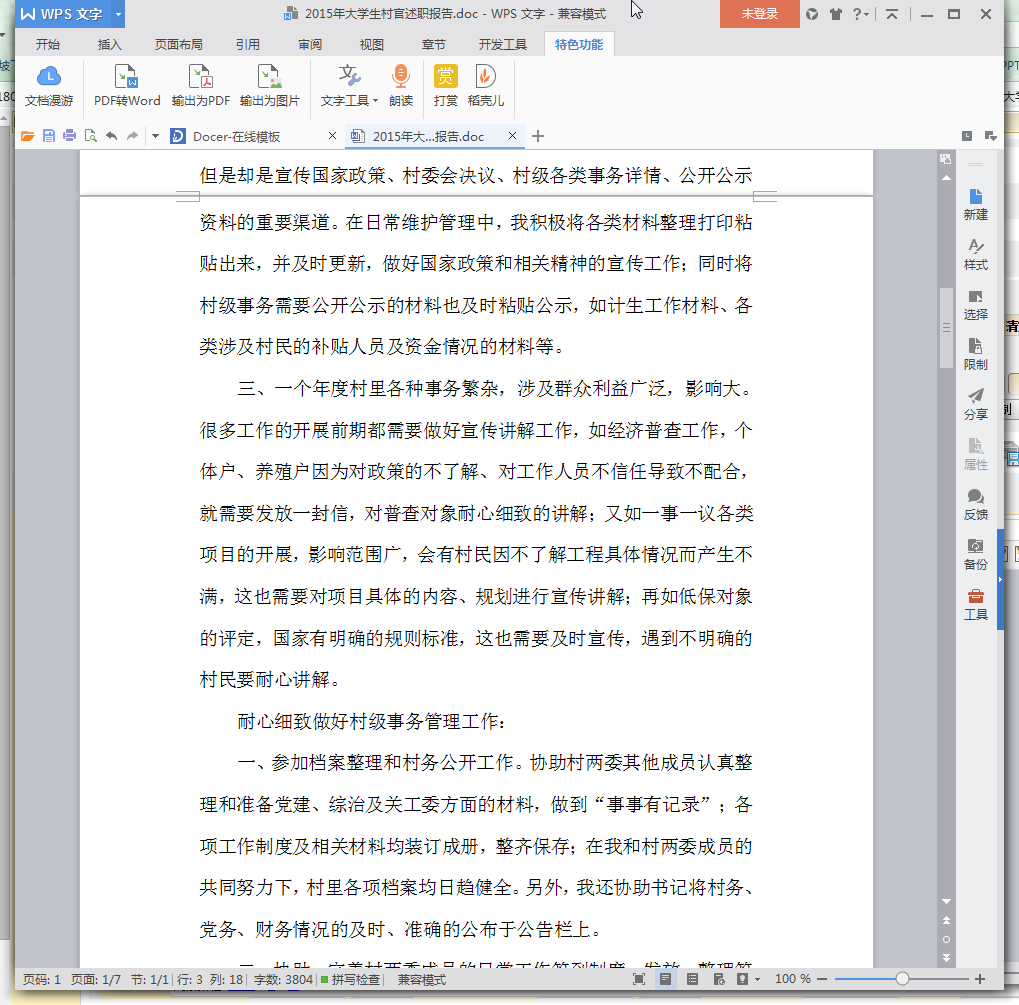
Task: Close the 2015年大...报告.doc tab
Action: click(512, 136)
